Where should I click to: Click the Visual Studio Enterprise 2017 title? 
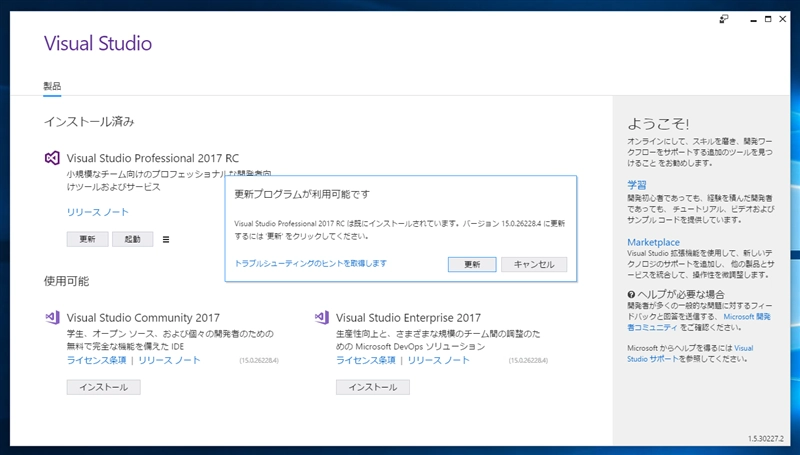pyautogui.click(x=409, y=318)
